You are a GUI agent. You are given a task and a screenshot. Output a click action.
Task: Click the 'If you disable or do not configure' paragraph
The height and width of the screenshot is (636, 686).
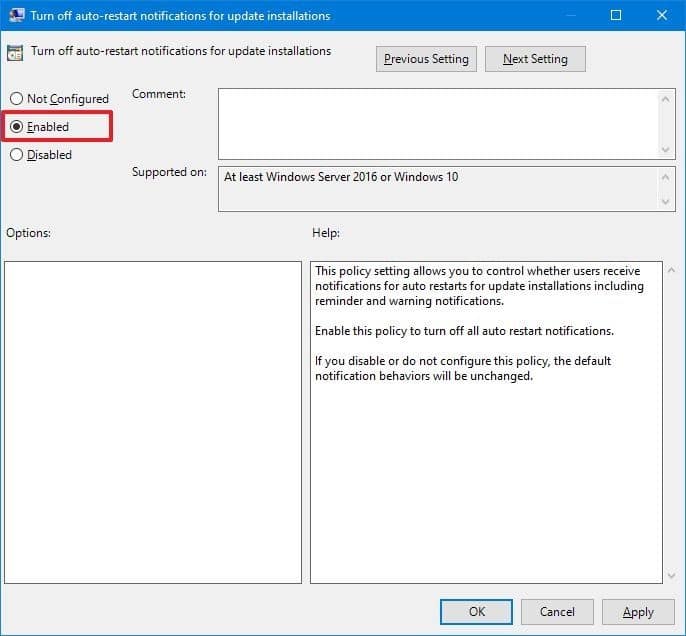point(463,368)
